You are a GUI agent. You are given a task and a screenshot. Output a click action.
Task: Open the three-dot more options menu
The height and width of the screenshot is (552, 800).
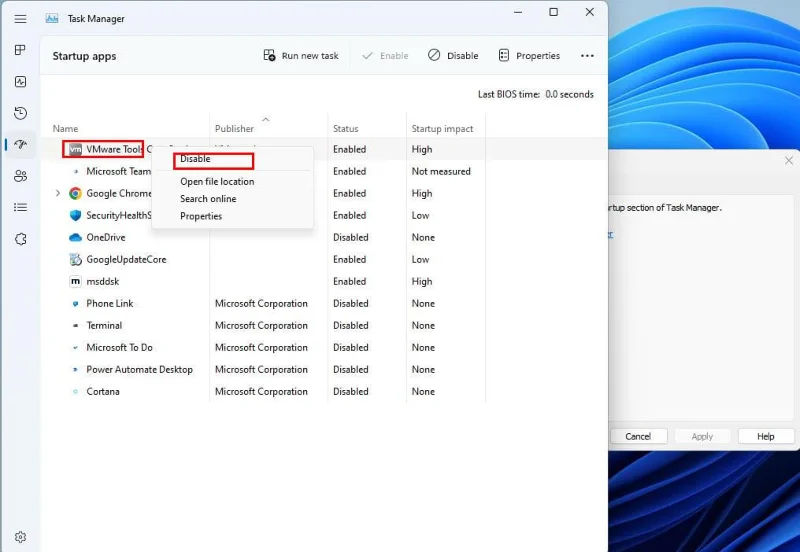tap(587, 56)
